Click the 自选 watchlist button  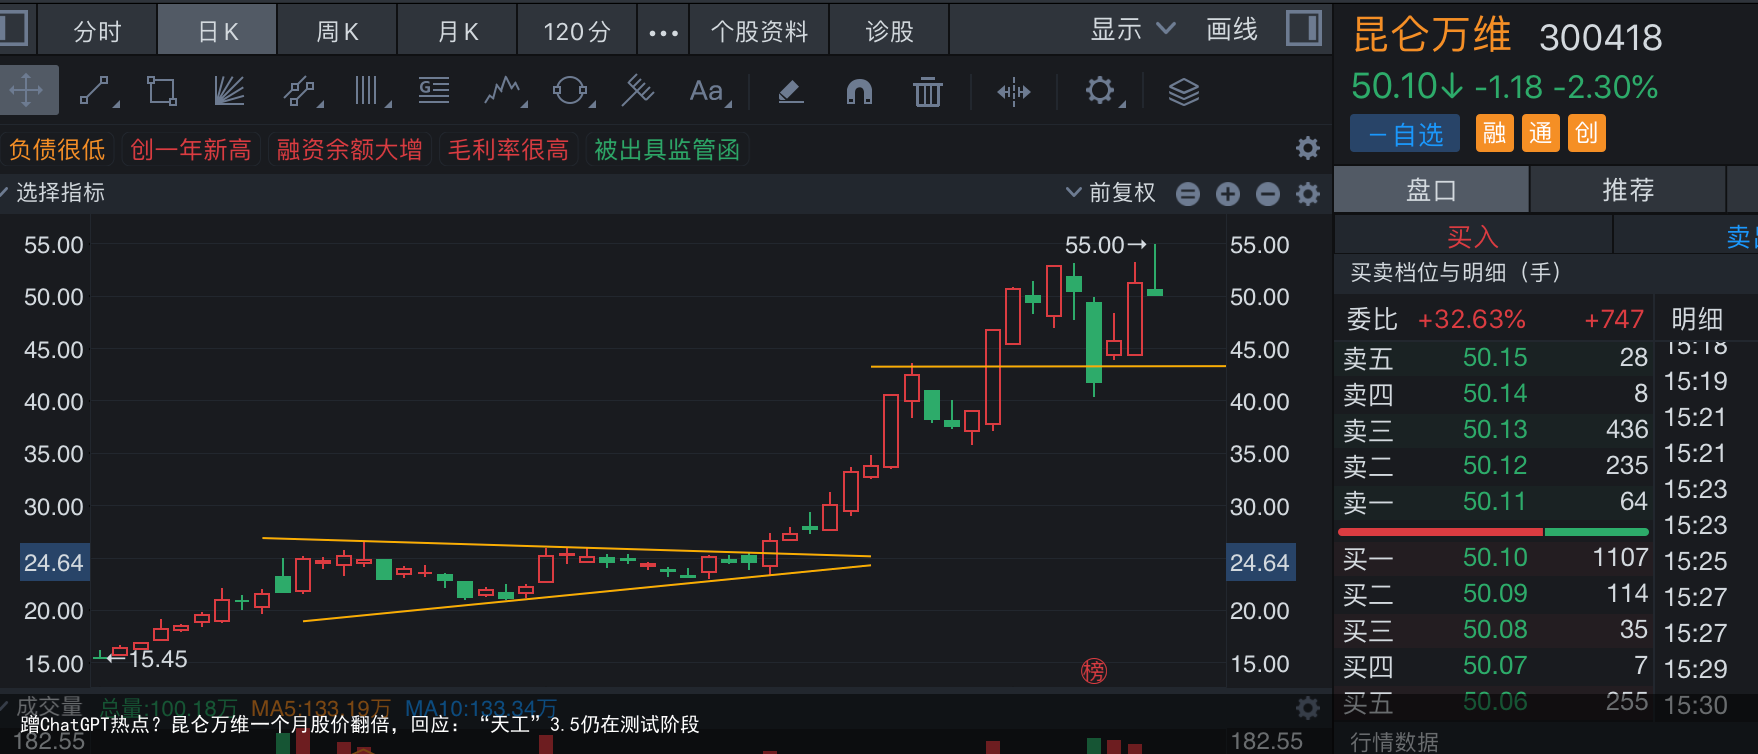[x=1405, y=133]
